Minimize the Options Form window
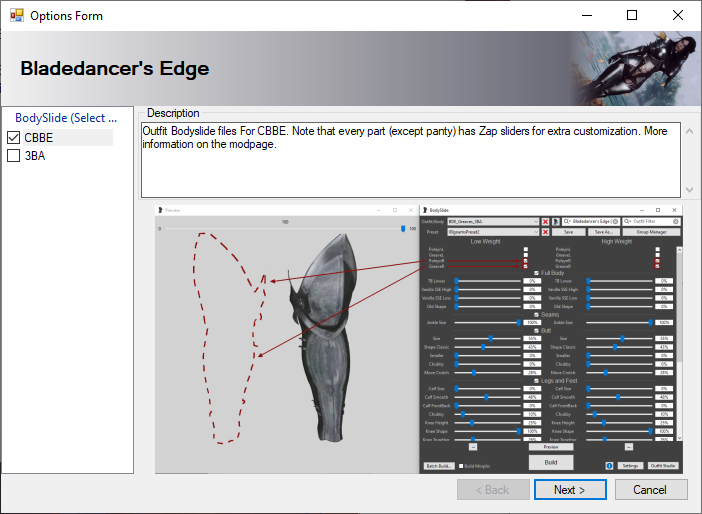The height and width of the screenshot is (514, 702). pos(587,15)
